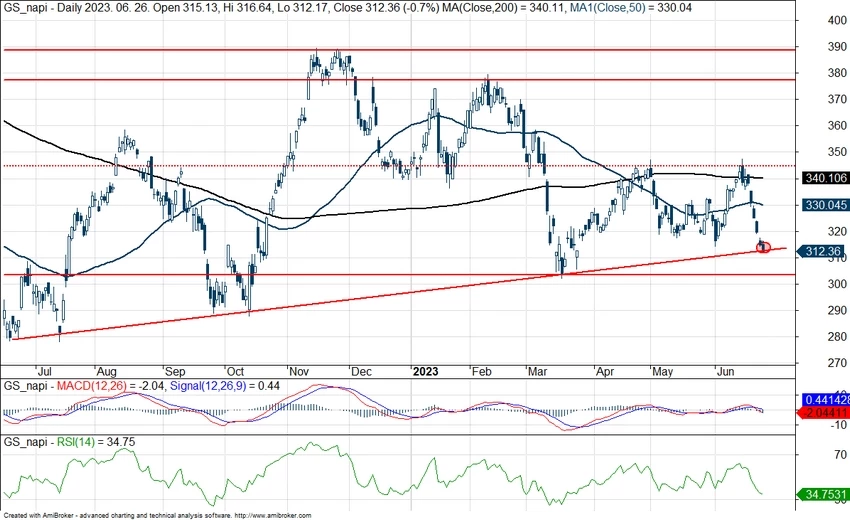This screenshot has height=520, width=850.
Task: Select the blue 330.045 price label
Action: 825,204
